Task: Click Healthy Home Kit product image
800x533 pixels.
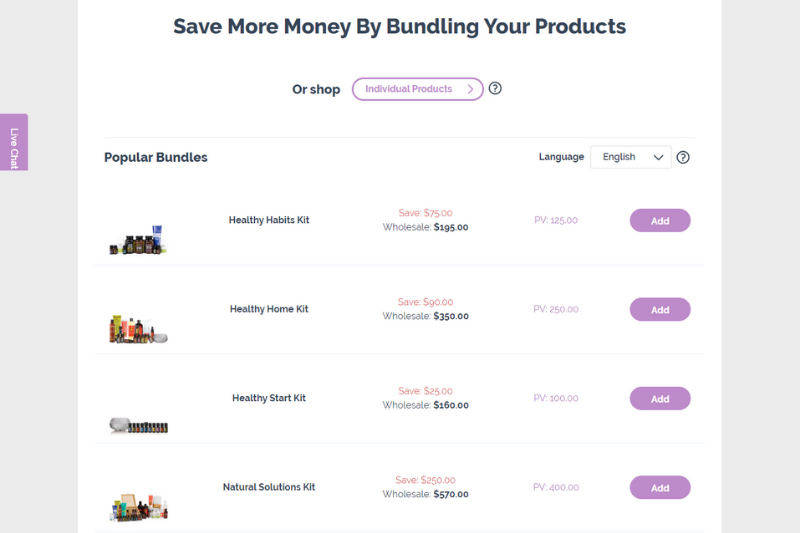Action: tap(138, 329)
